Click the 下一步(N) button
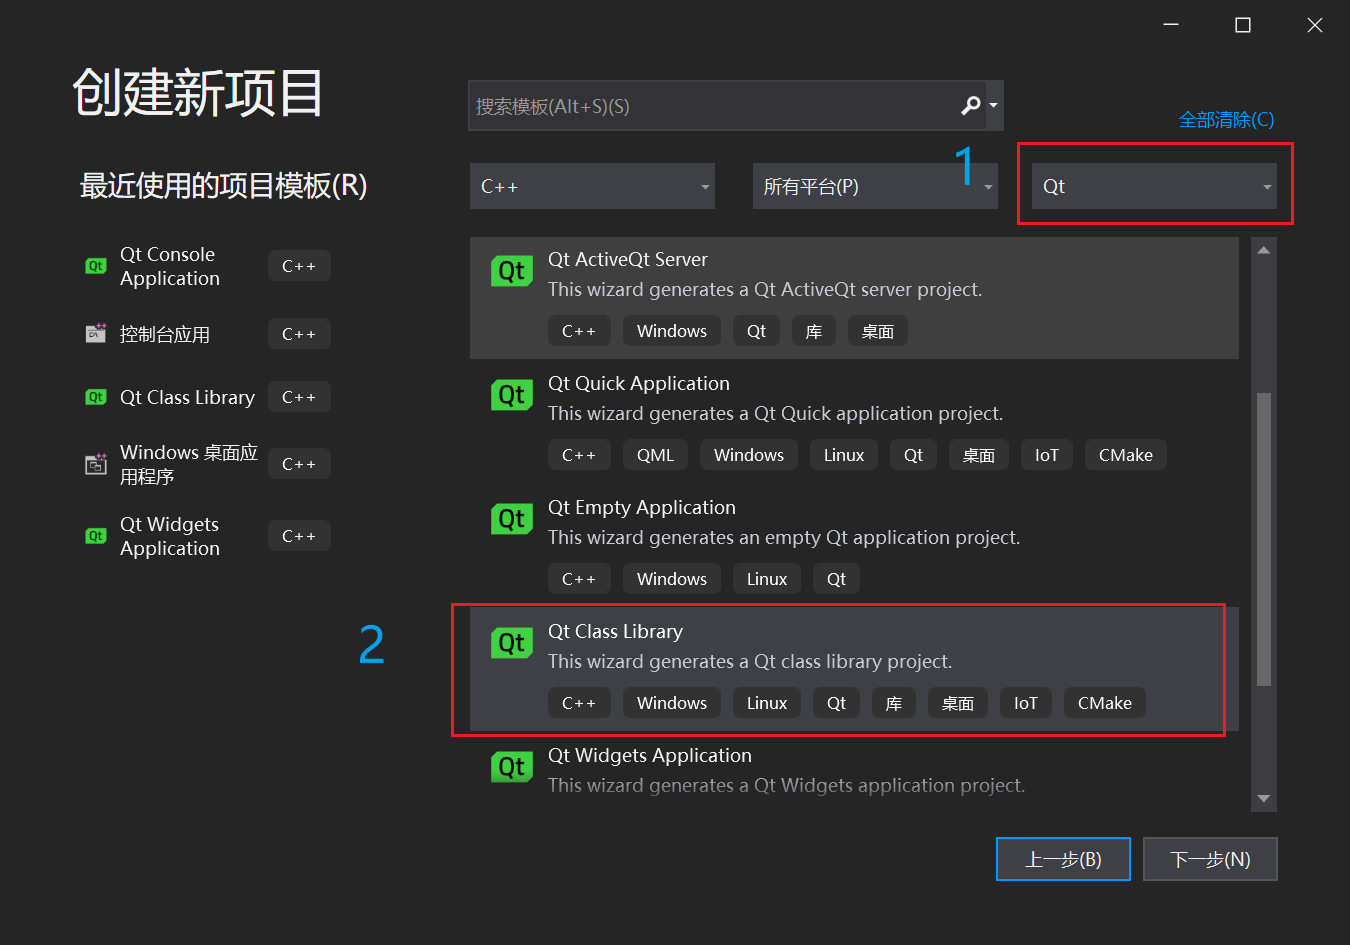Image resolution: width=1350 pixels, height=945 pixels. click(x=1210, y=859)
